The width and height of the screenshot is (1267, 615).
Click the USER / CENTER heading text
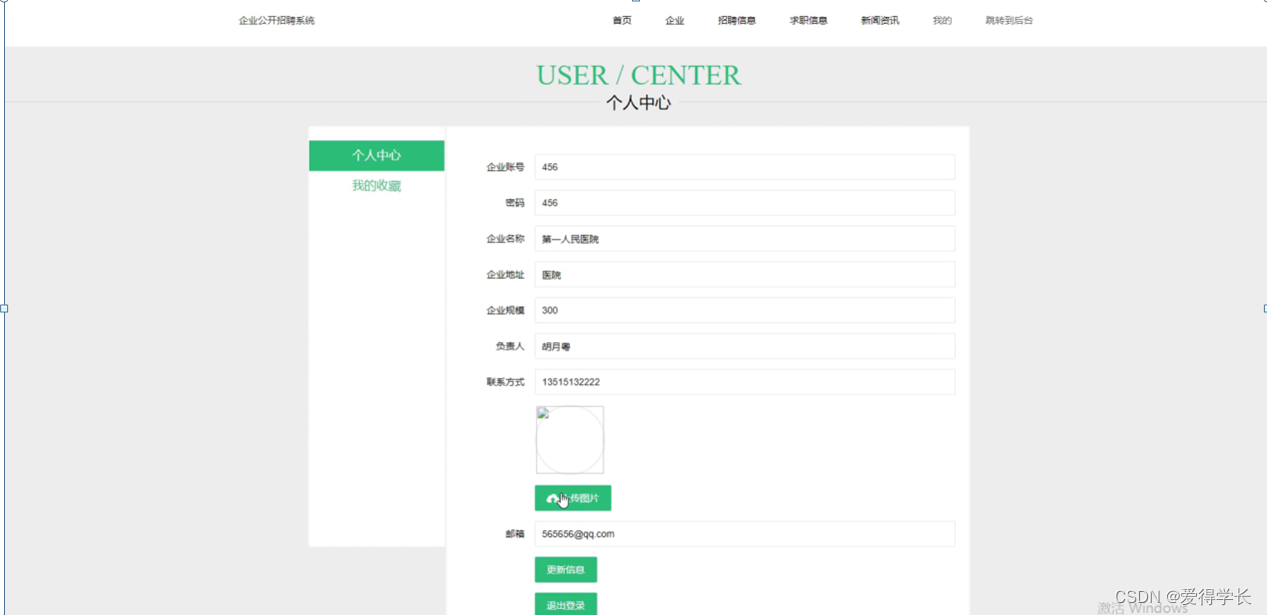pos(638,75)
